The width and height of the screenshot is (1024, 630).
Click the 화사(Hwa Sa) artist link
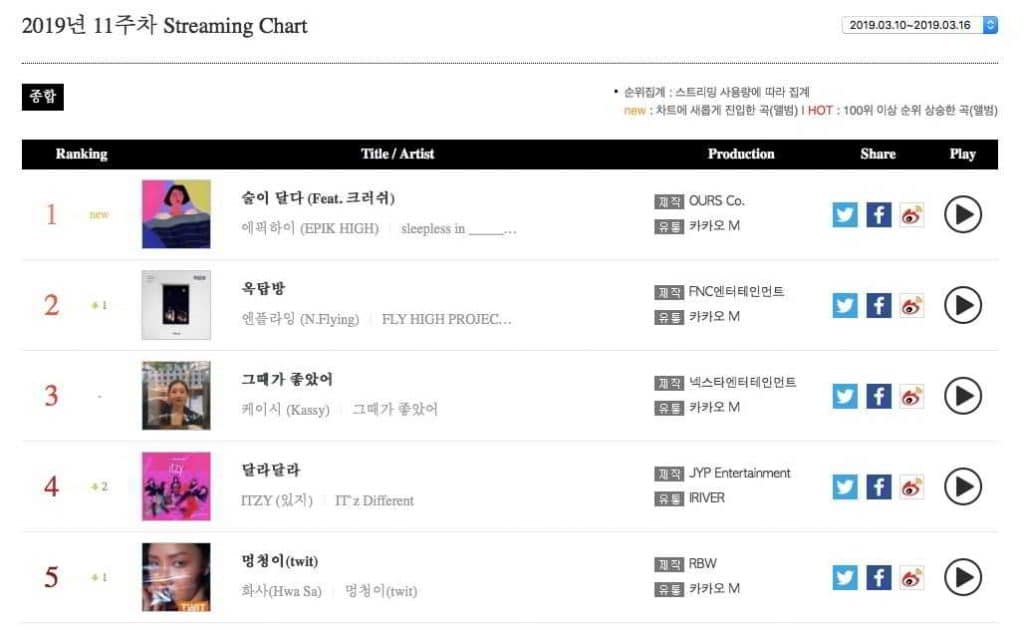click(x=282, y=590)
